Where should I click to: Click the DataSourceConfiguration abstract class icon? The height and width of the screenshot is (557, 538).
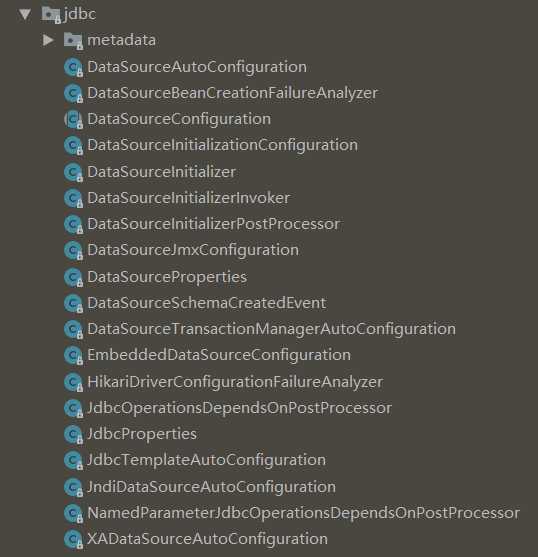pos(74,119)
